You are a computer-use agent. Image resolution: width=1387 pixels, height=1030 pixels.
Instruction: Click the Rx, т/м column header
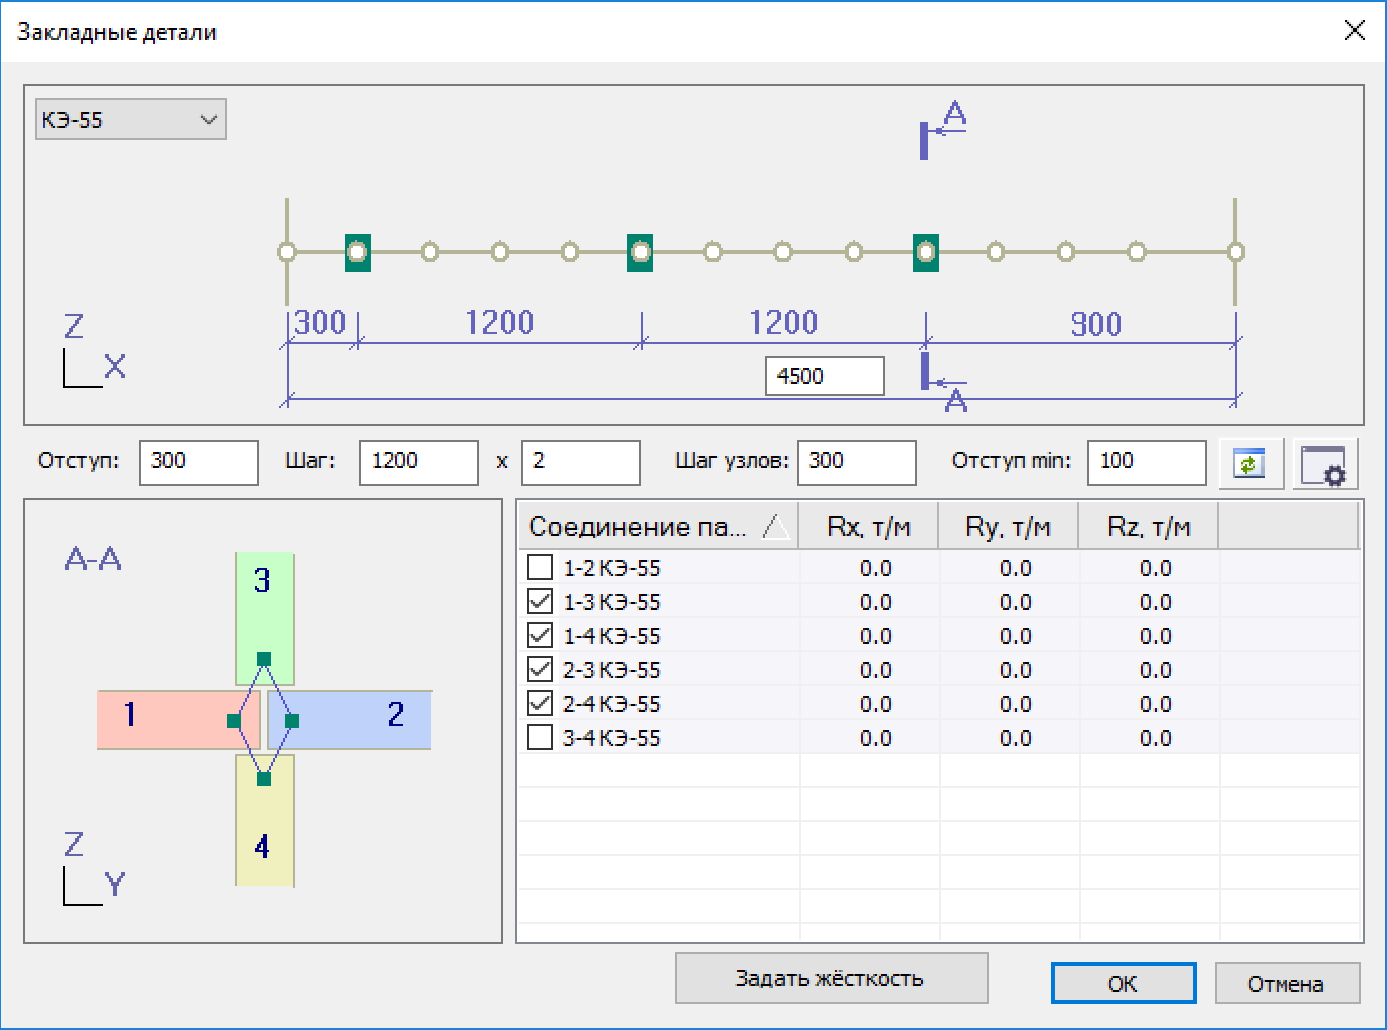tap(868, 527)
